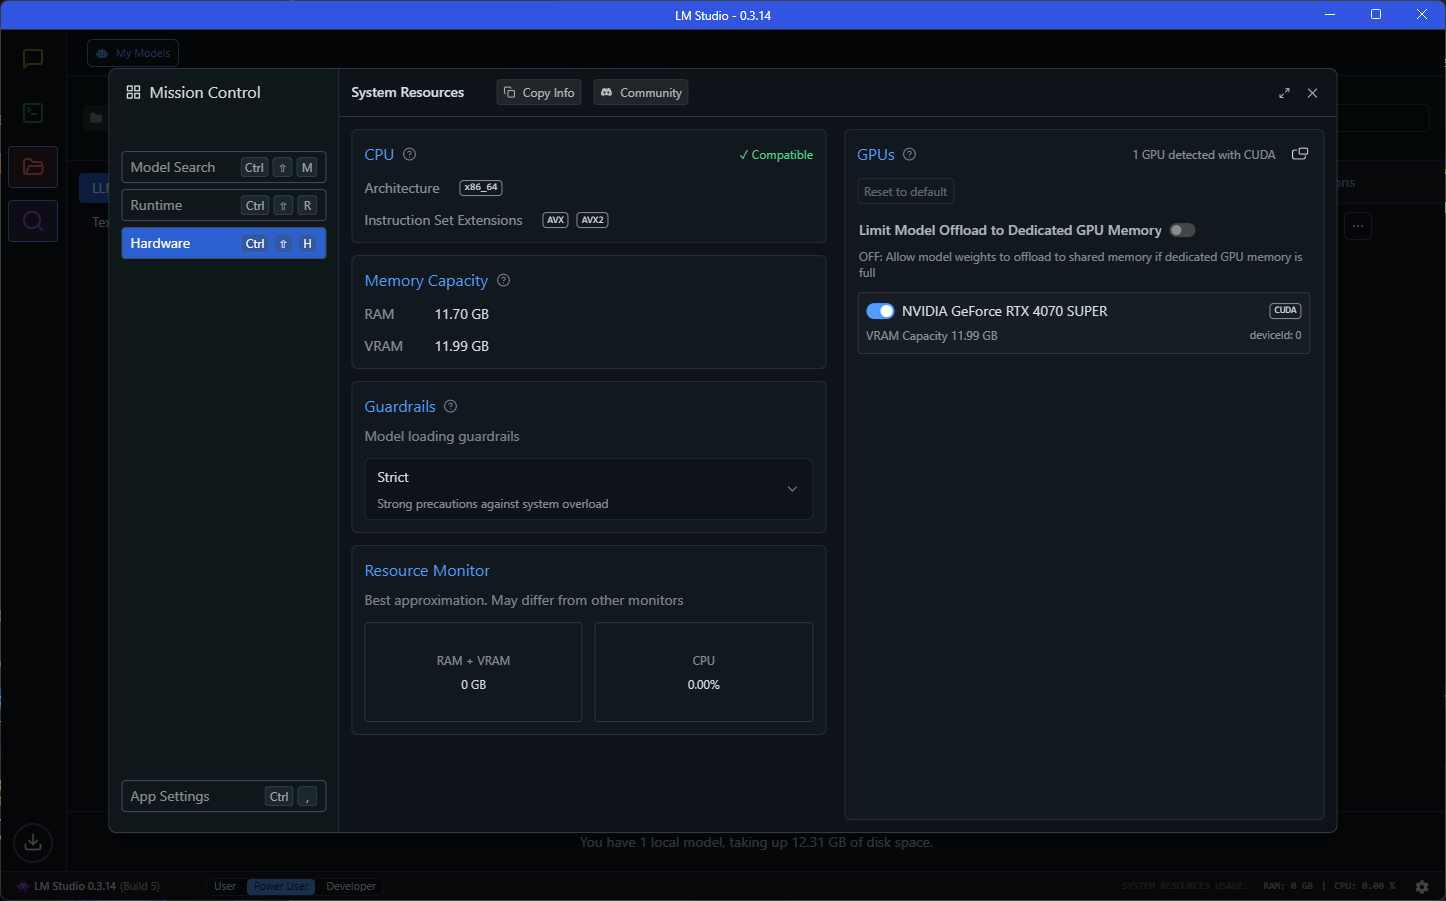Image resolution: width=1446 pixels, height=901 pixels.
Task: Click the '1 GPU detected with CUDA' text
Action: [1204, 155]
